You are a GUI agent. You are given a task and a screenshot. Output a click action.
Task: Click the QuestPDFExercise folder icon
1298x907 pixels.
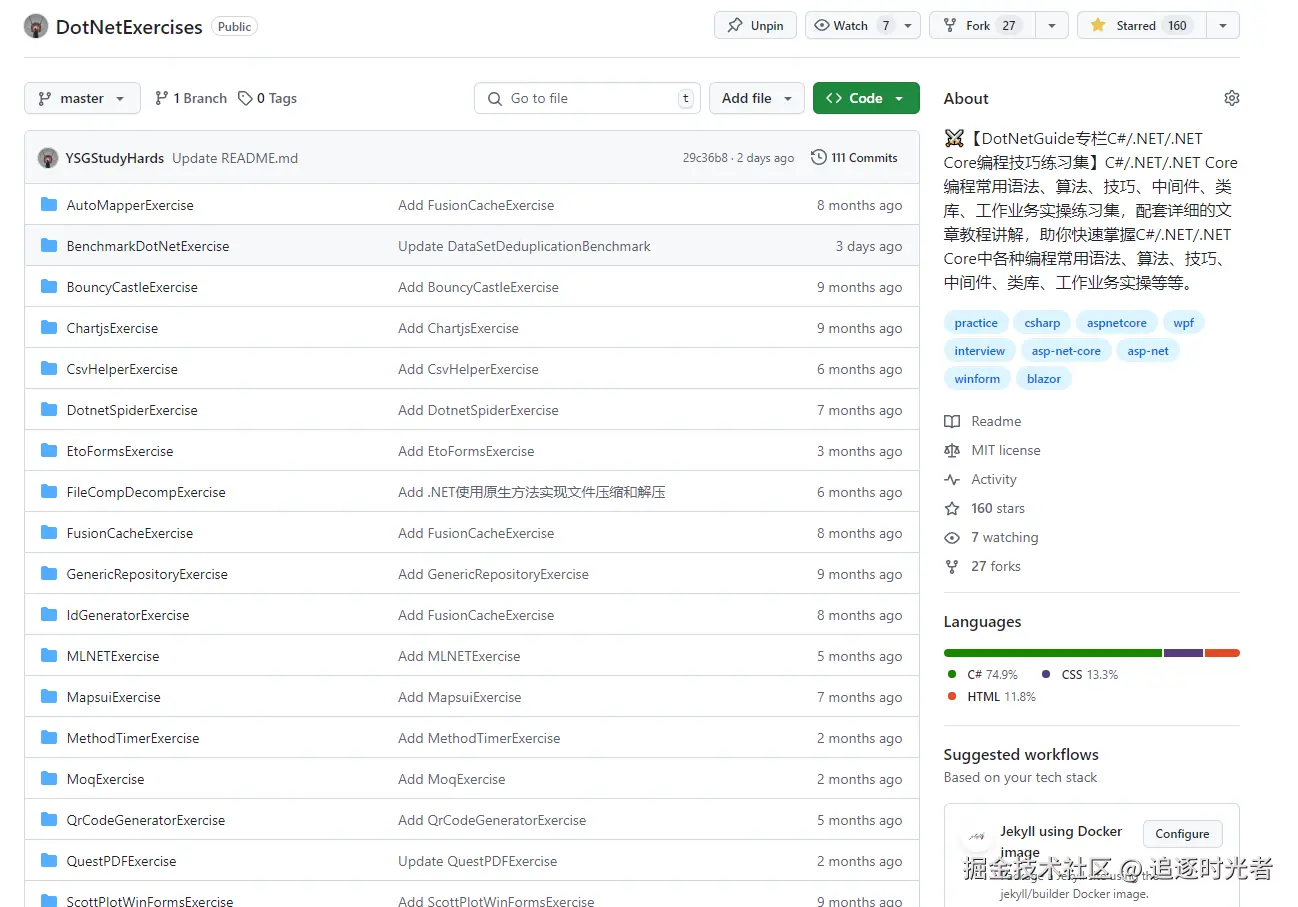[49, 861]
